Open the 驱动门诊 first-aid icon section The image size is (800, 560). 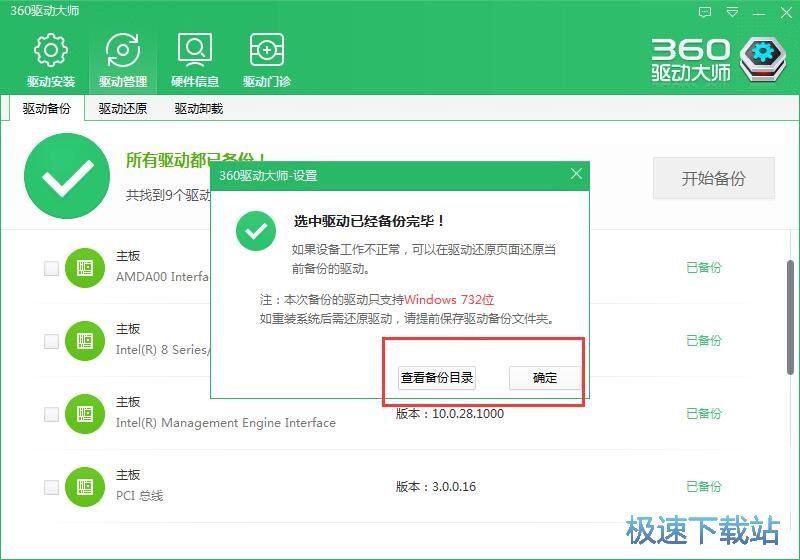(x=266, y=60)
